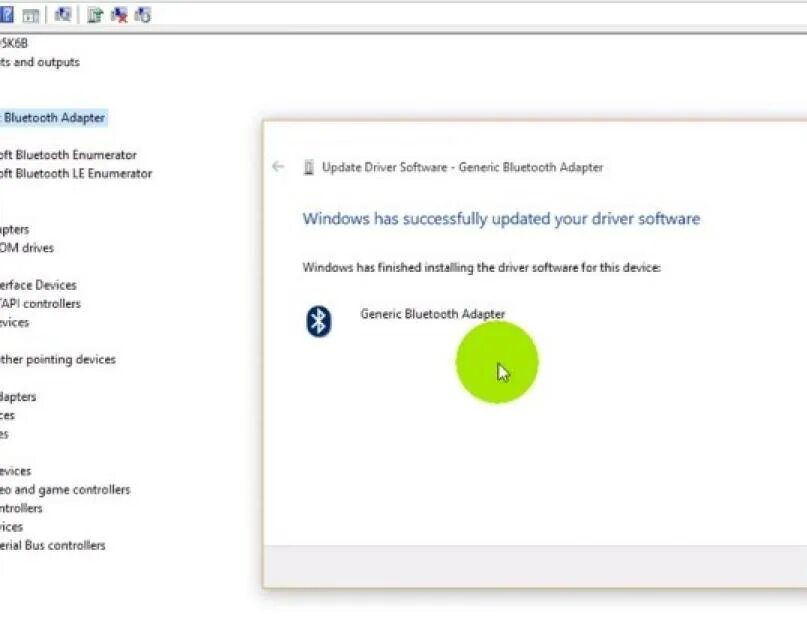Select 'ther pointing devices' category
807x625 pixels.
(x=58, y=359)
